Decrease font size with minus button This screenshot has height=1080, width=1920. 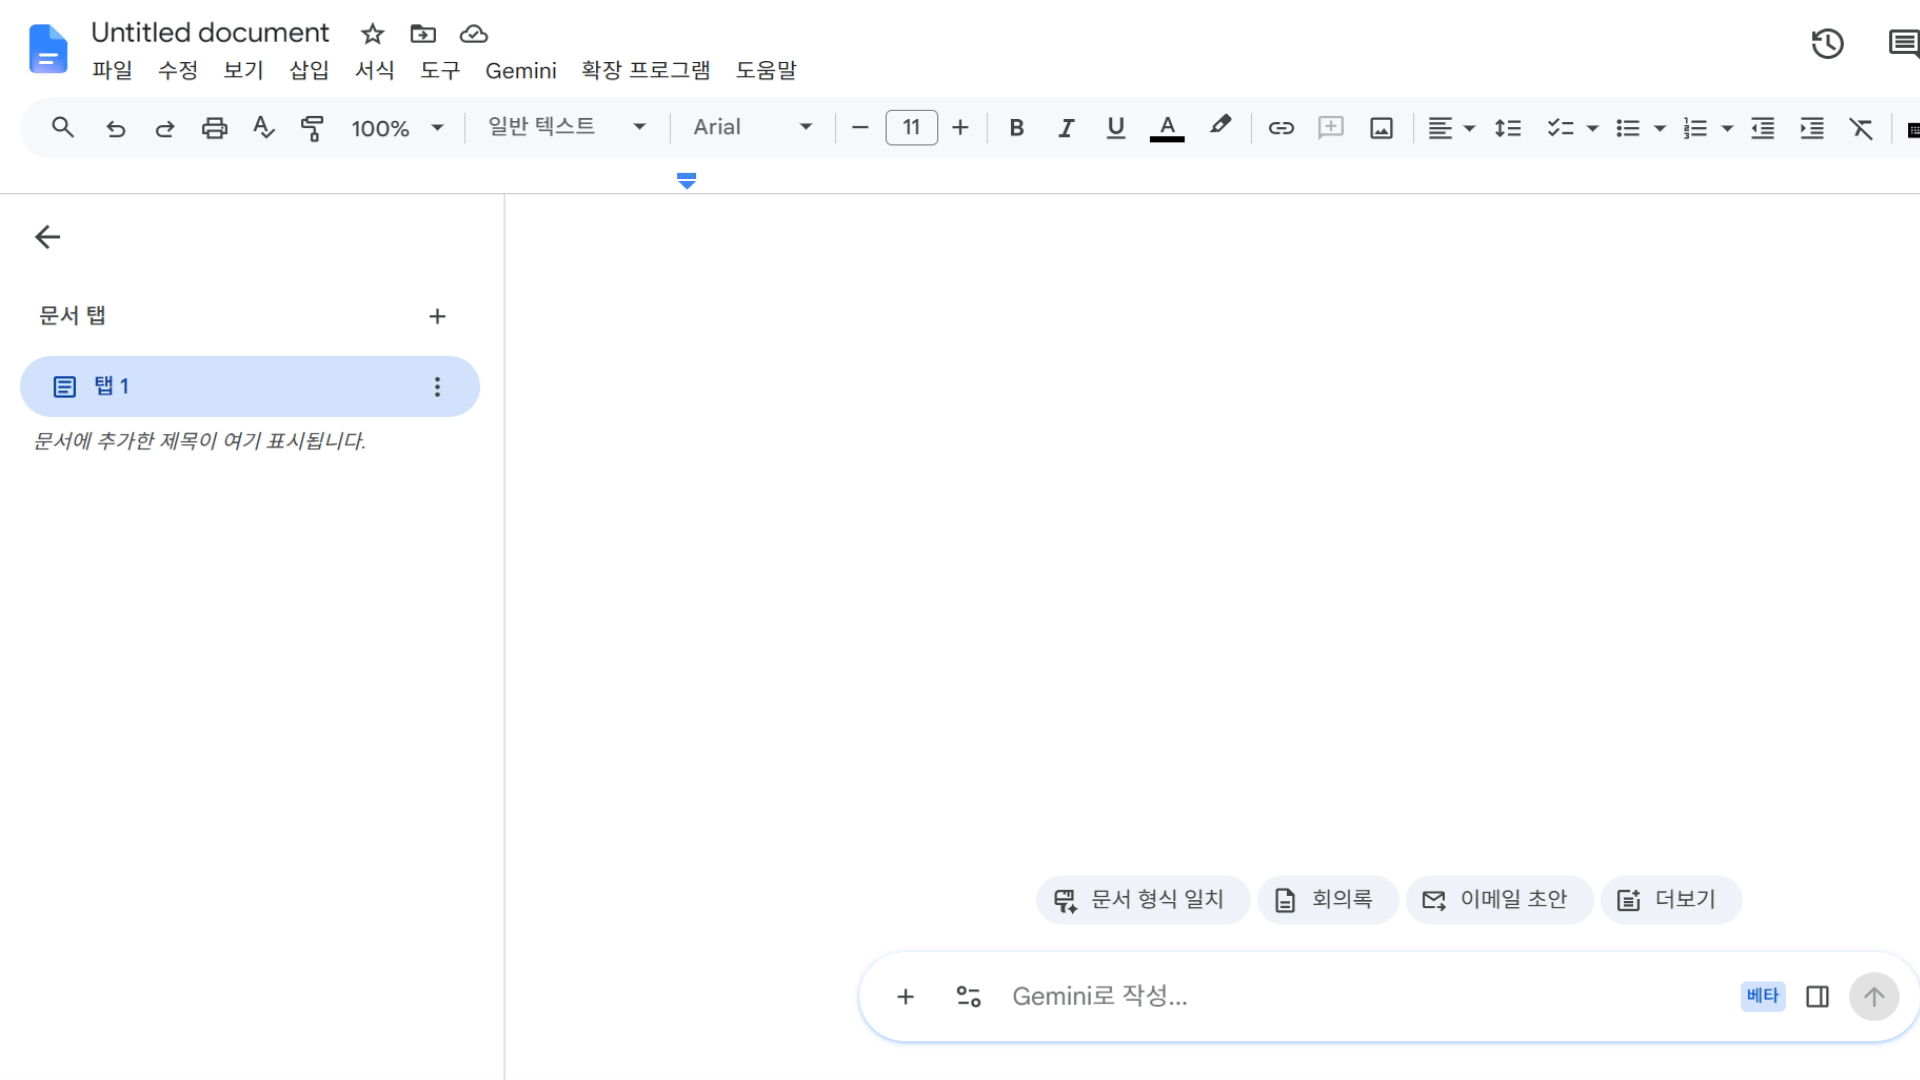[x=860, y=128]
